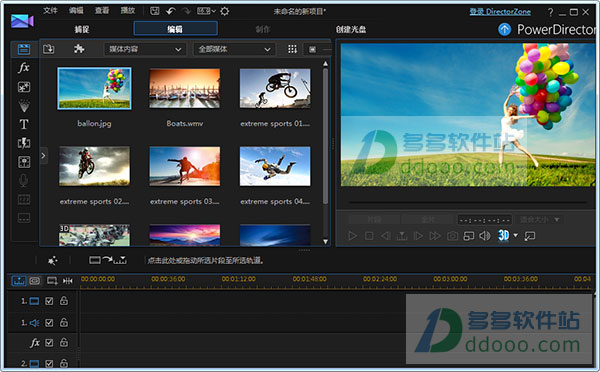Click the upgrade arrow icon beside PowerDirector
The width and height of the screenshot is (600, 372).
[504, 29]
